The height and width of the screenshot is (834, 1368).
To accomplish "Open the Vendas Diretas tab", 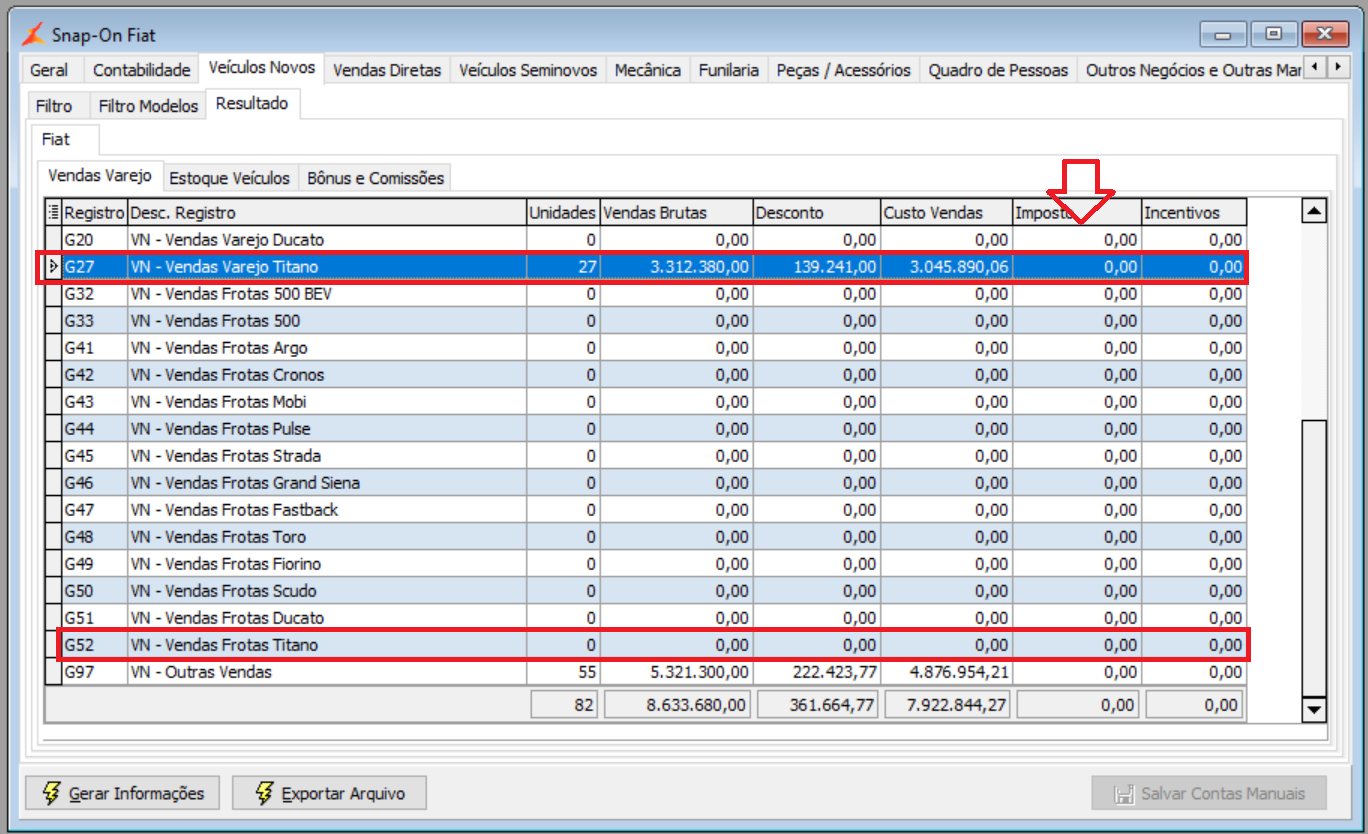I will point(387,70).
